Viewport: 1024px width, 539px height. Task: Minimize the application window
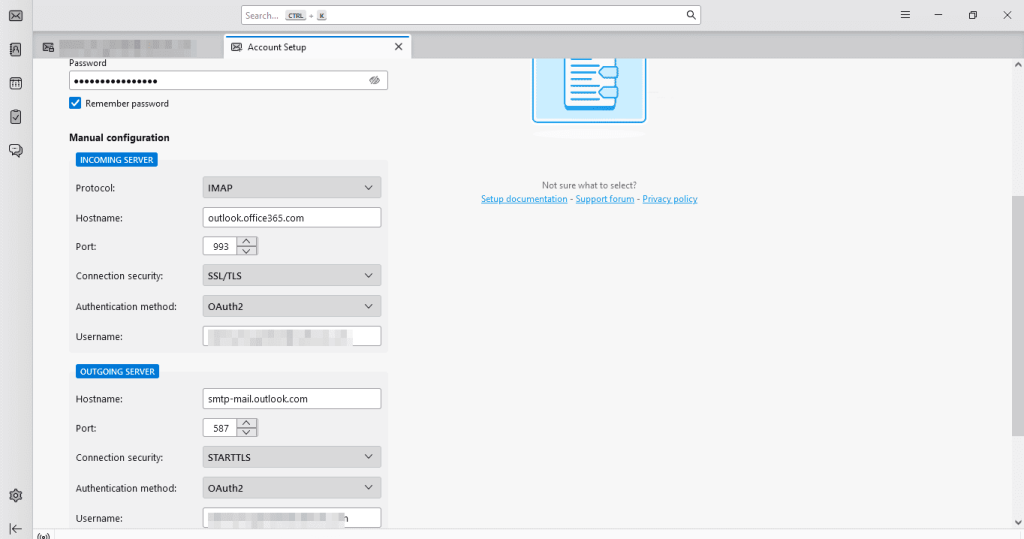click(938, 15)
